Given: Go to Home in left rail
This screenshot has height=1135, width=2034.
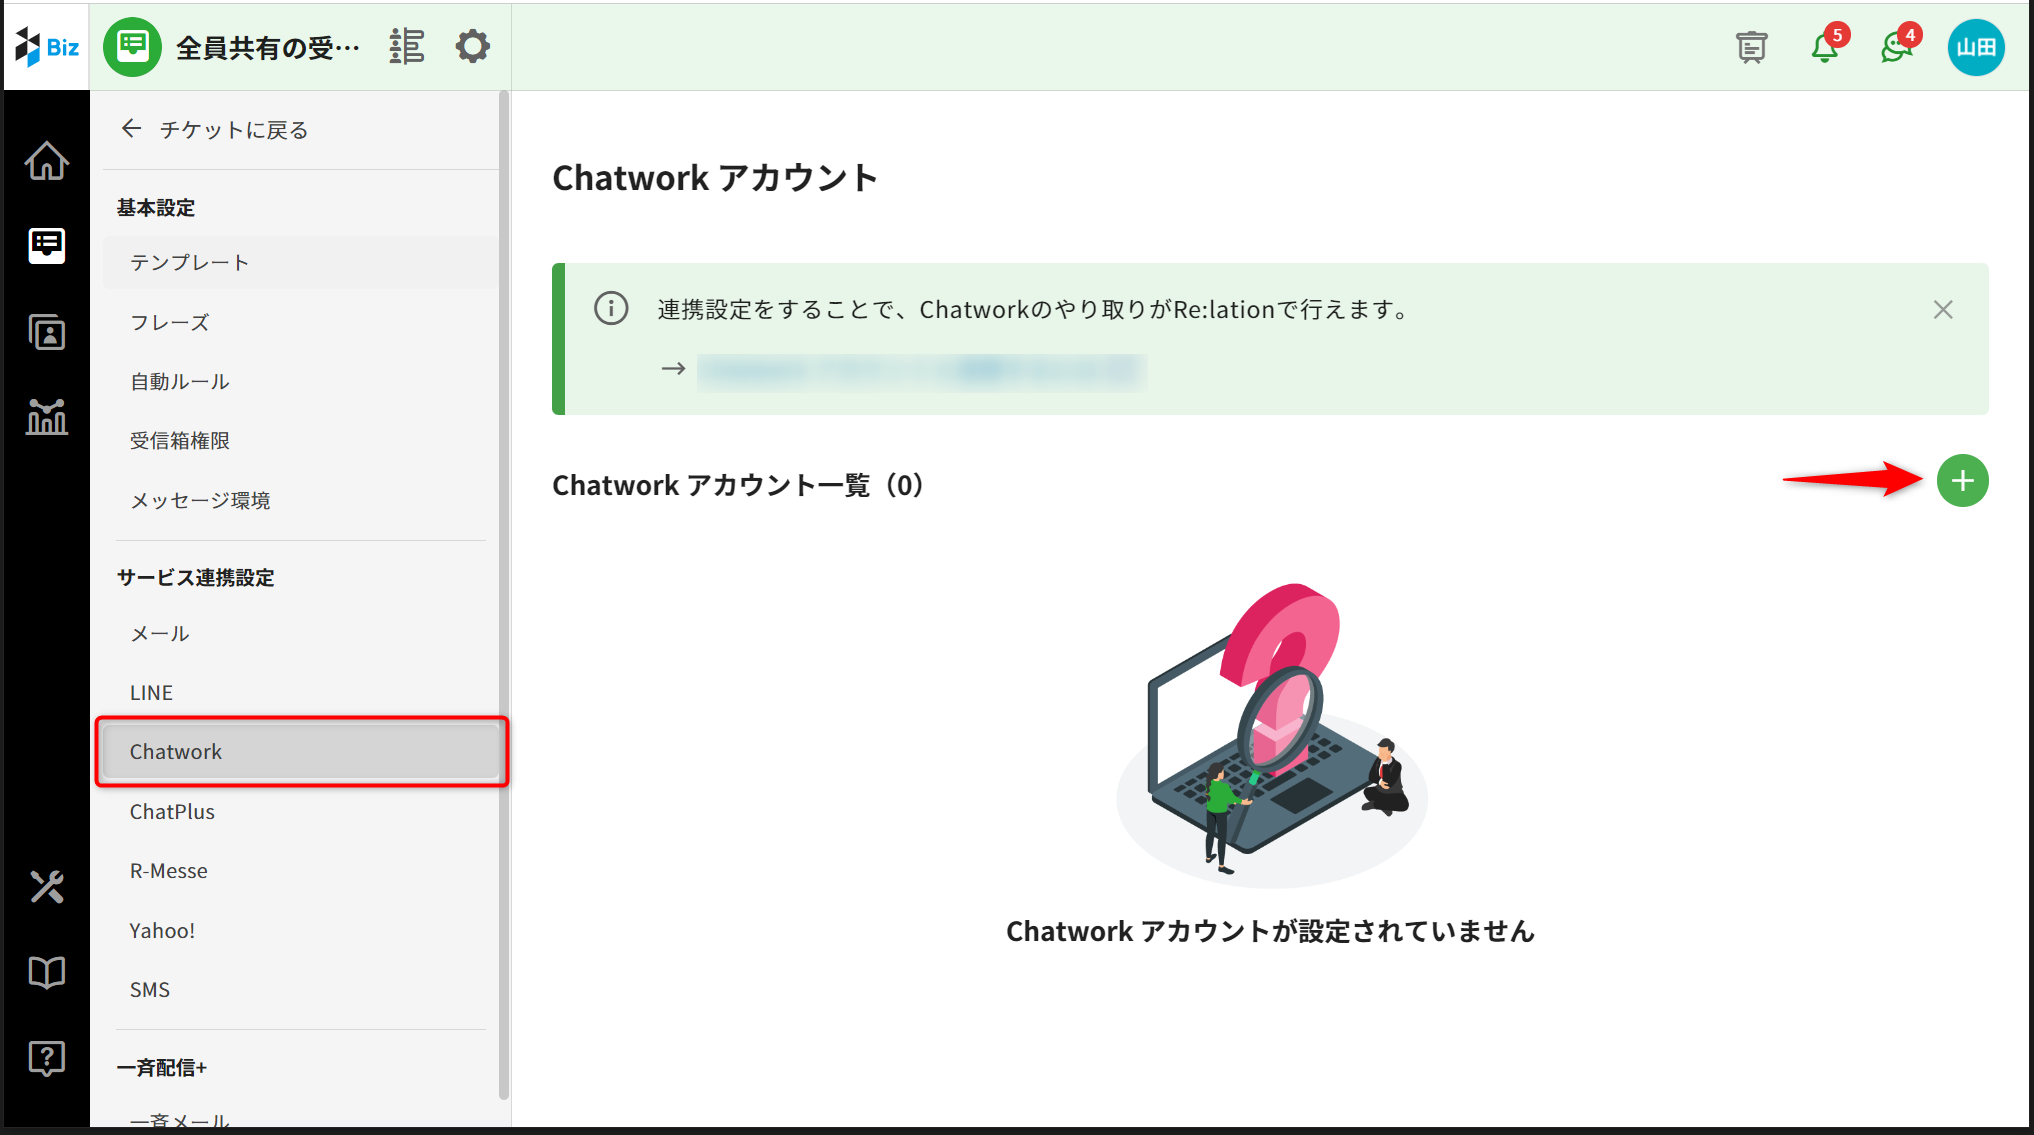Looking at the screenshot, I should 47,161.
